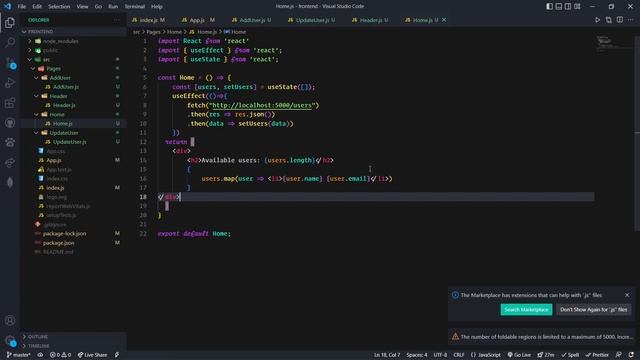Click Live Share in status bar
Viewport: 640px width, 360px height.
92,355
